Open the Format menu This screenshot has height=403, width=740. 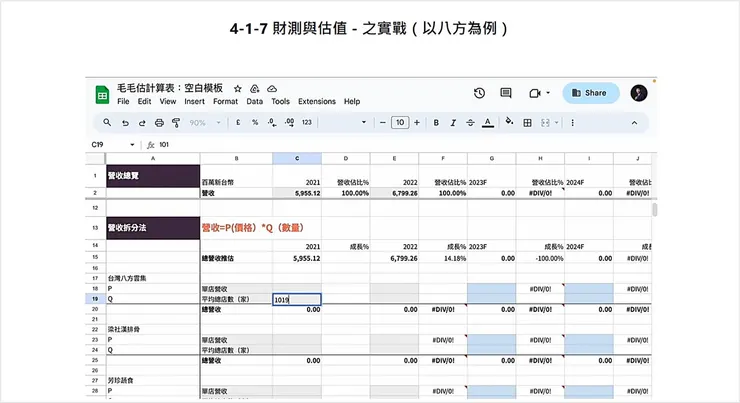point(225,101)
